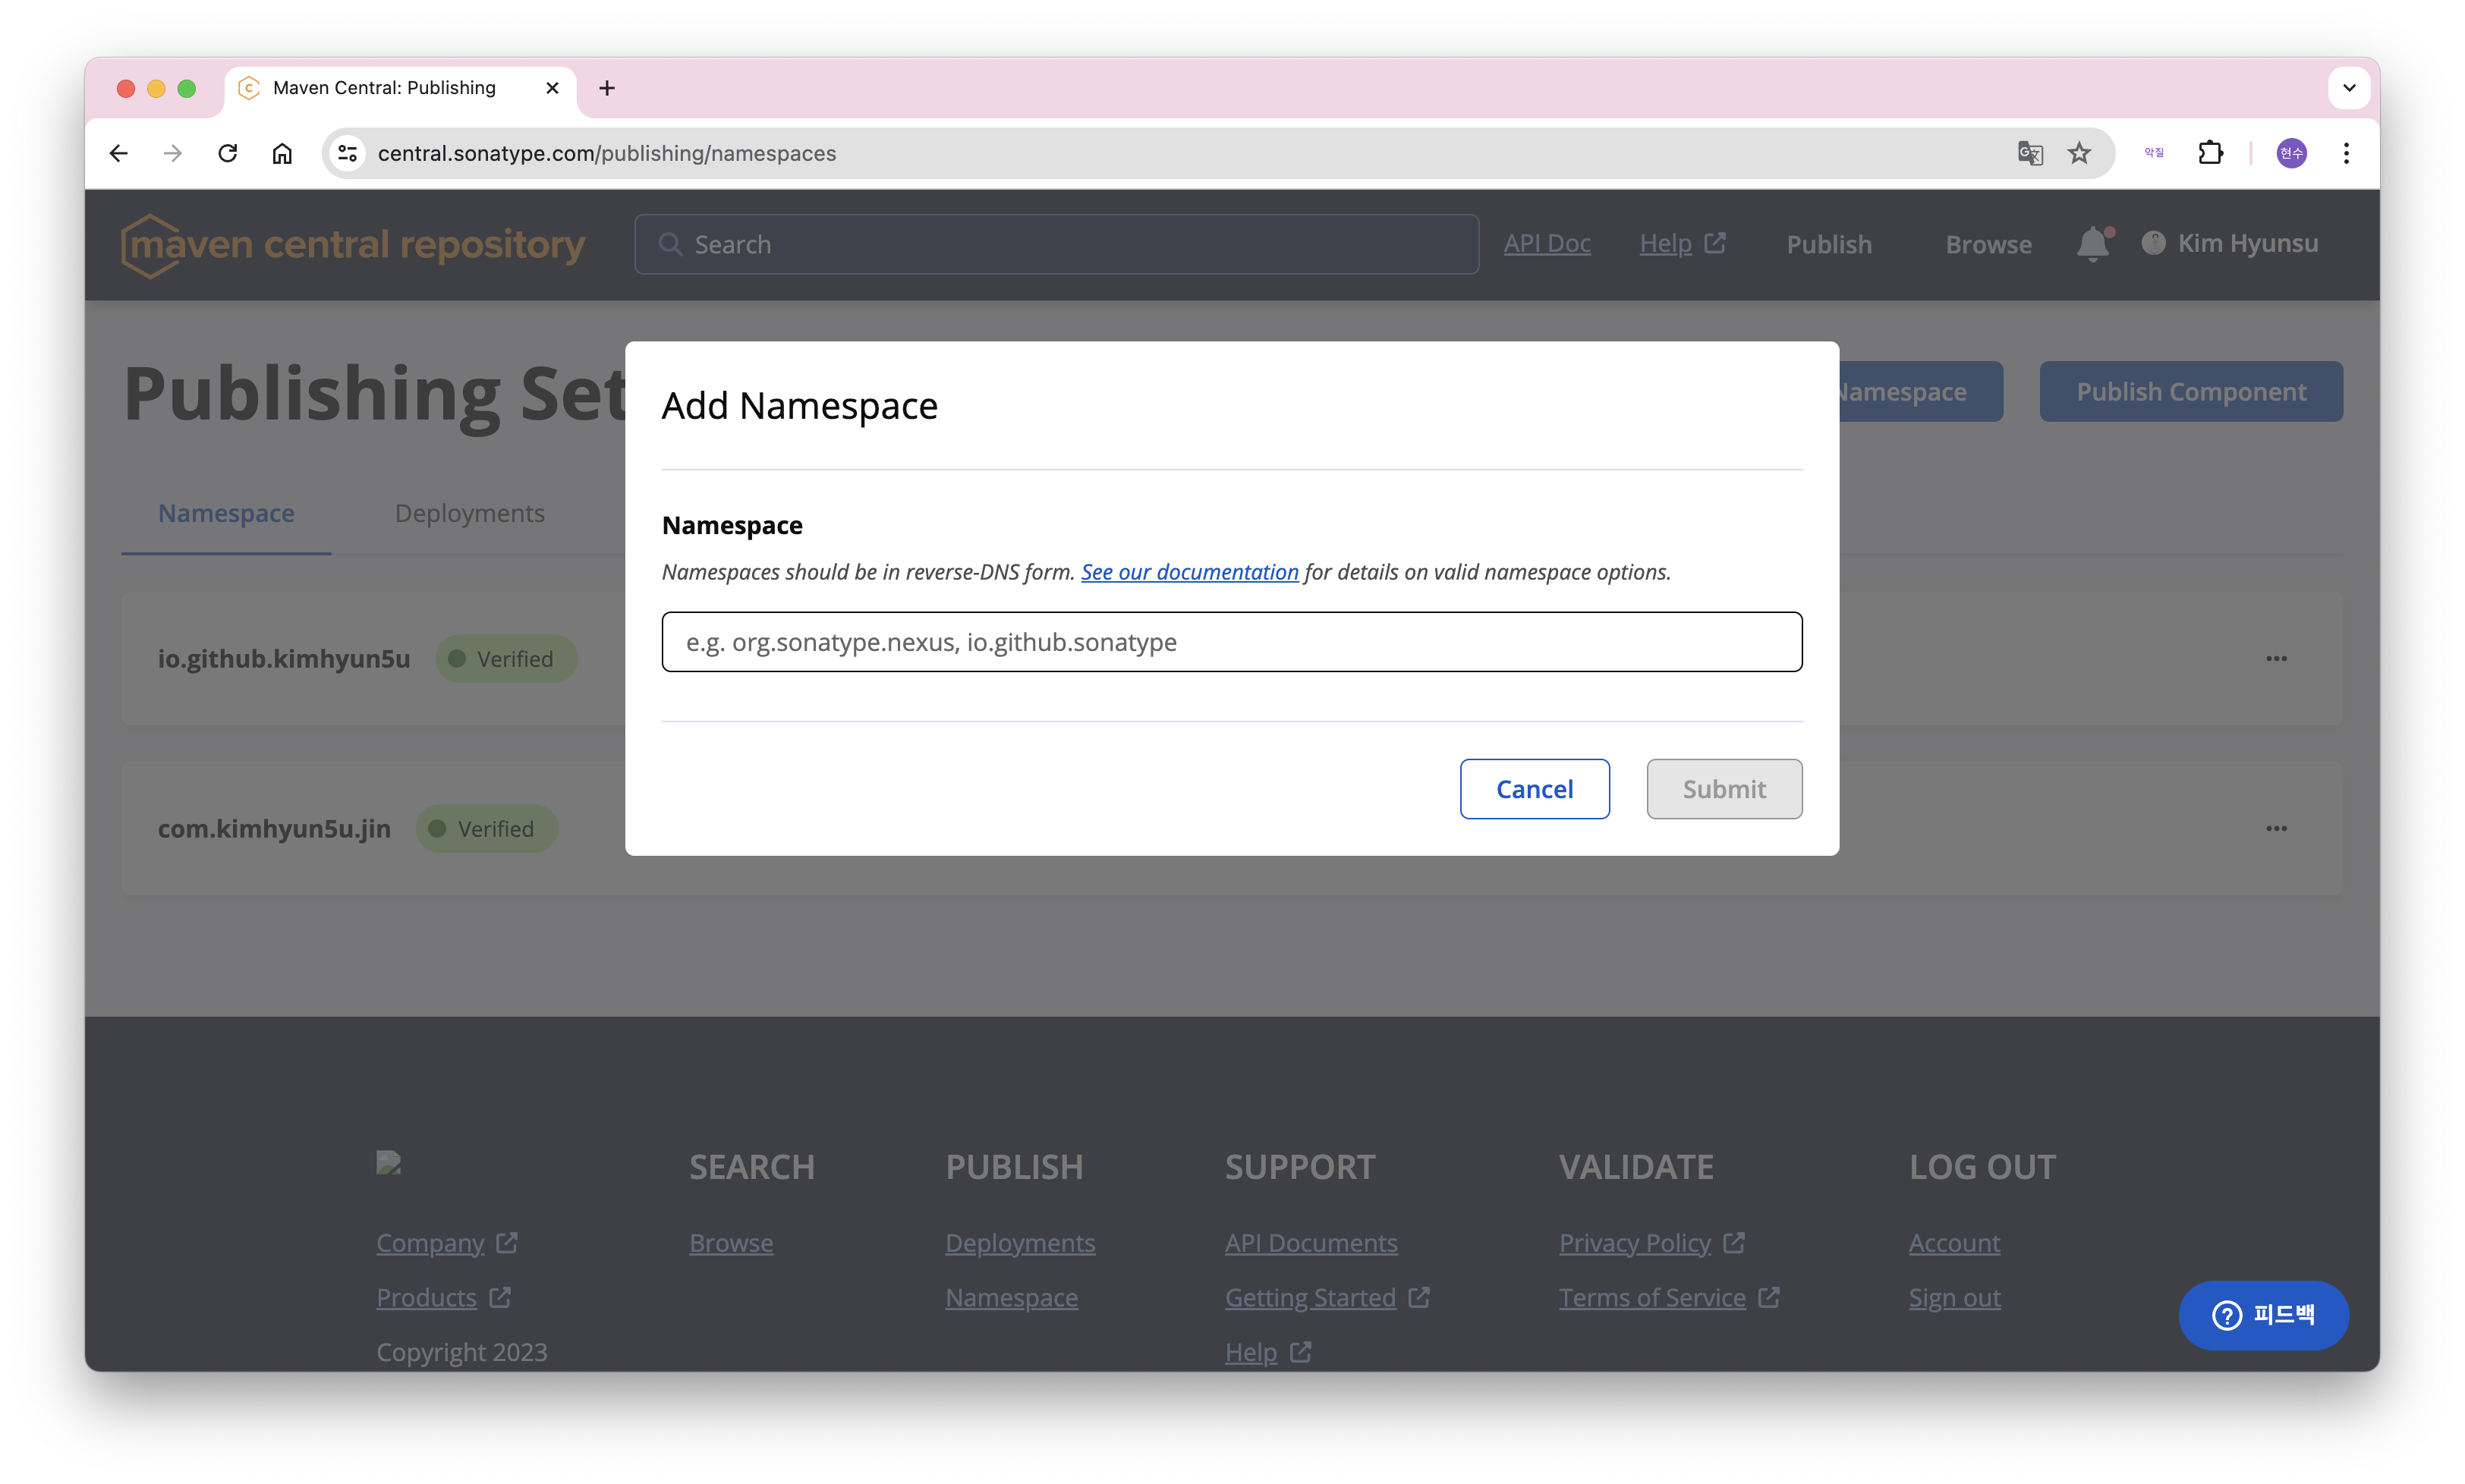Open the blue feedback help button

tap(2263, 1315)
